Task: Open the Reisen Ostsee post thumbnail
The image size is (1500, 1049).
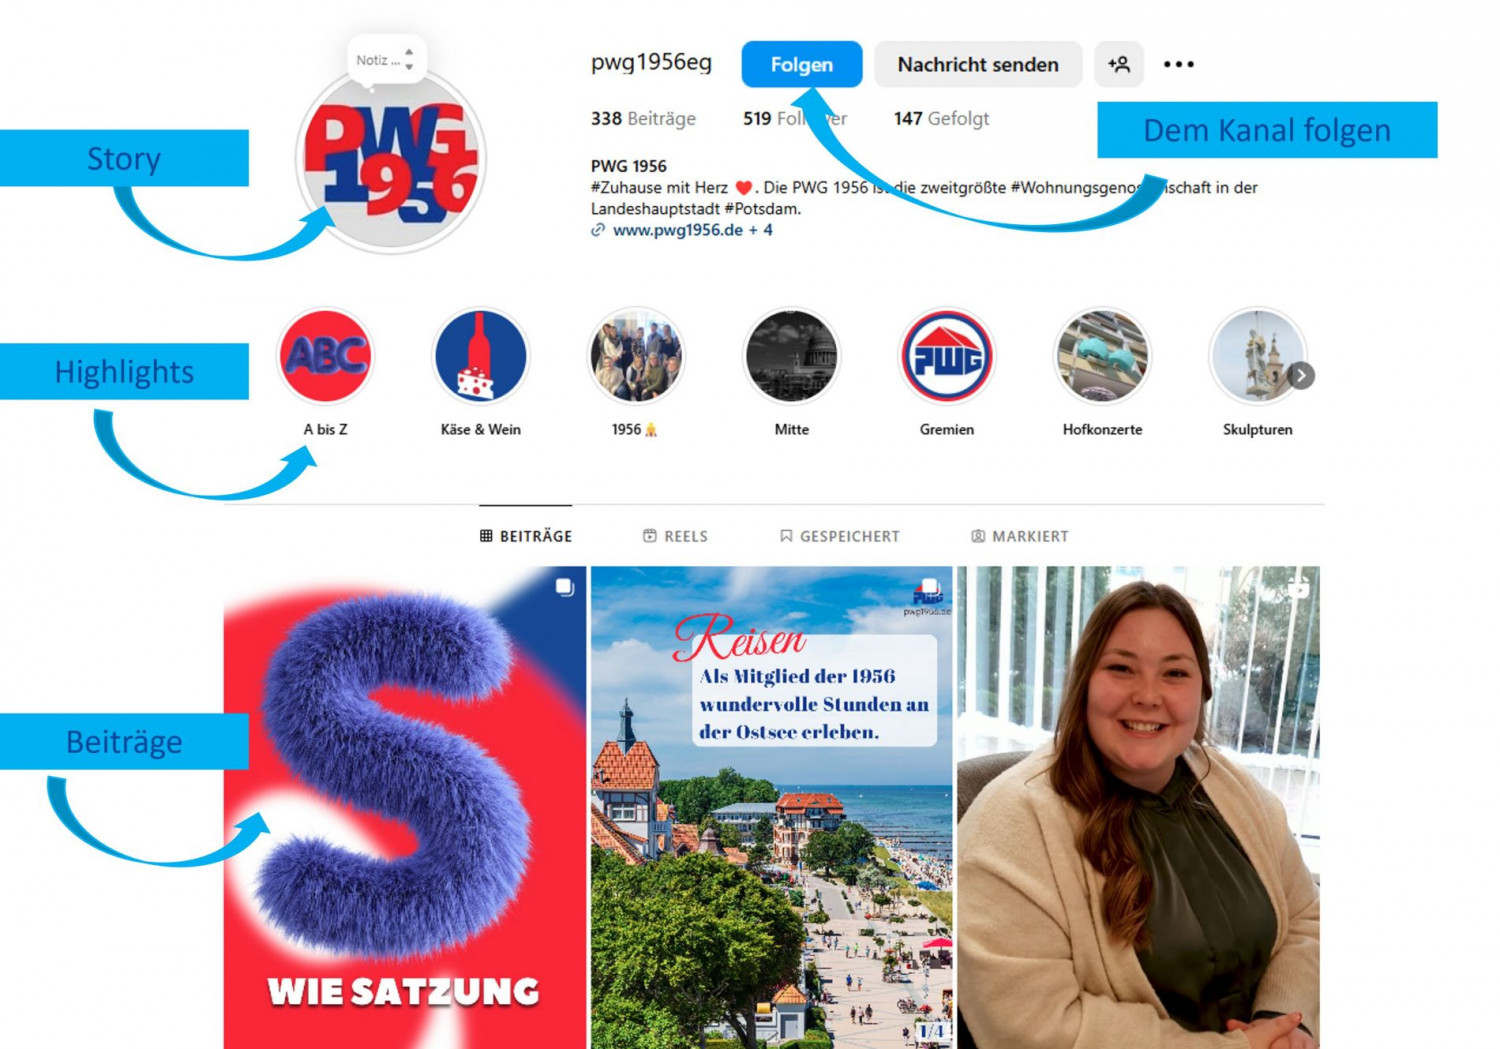Action: 772,808
